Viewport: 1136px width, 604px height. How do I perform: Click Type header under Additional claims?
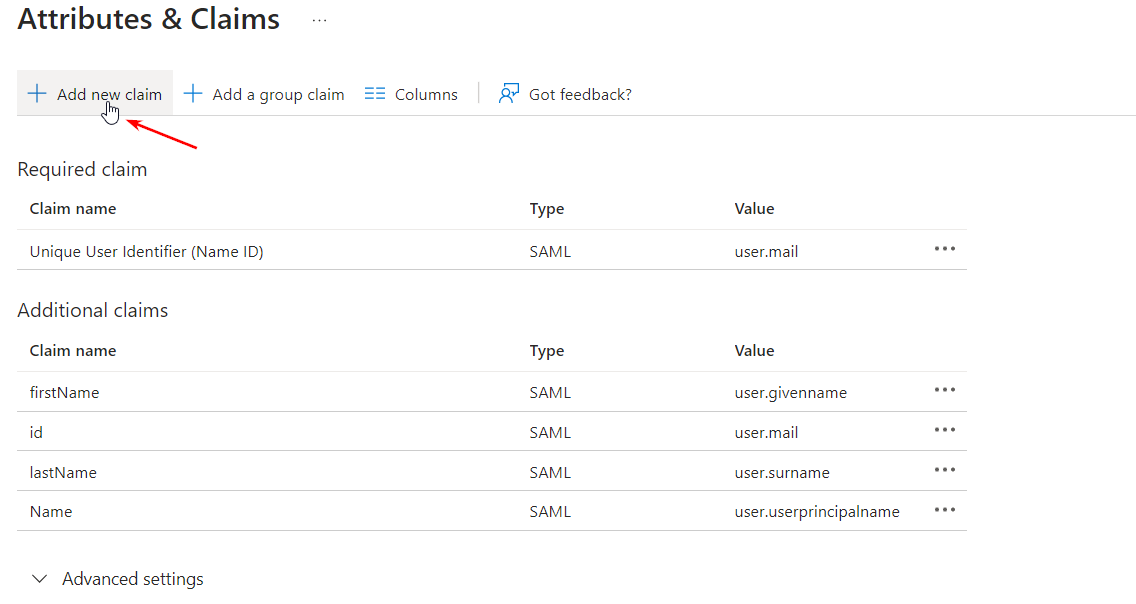coord(546,351)
